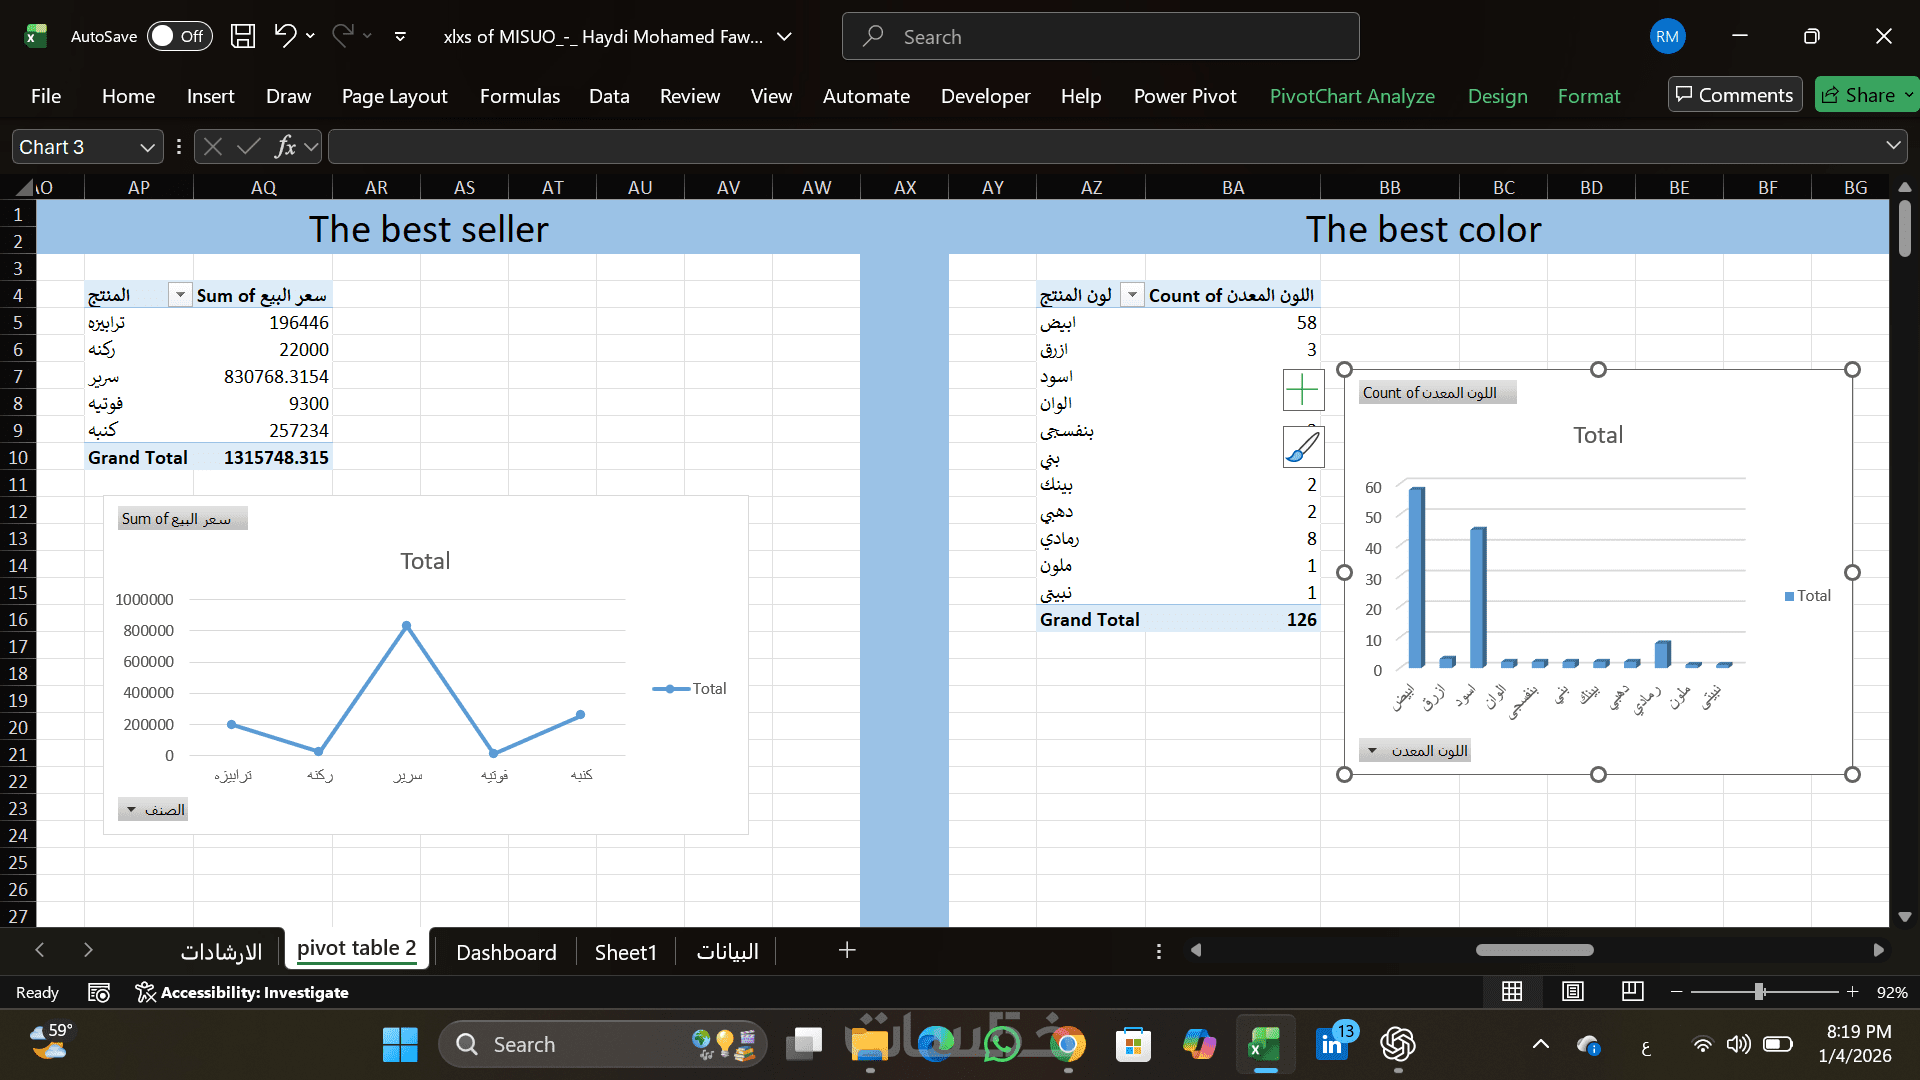Toggle AutoSave switch on
Screen dimensions: 1920x1080
(x=180, y=36)
